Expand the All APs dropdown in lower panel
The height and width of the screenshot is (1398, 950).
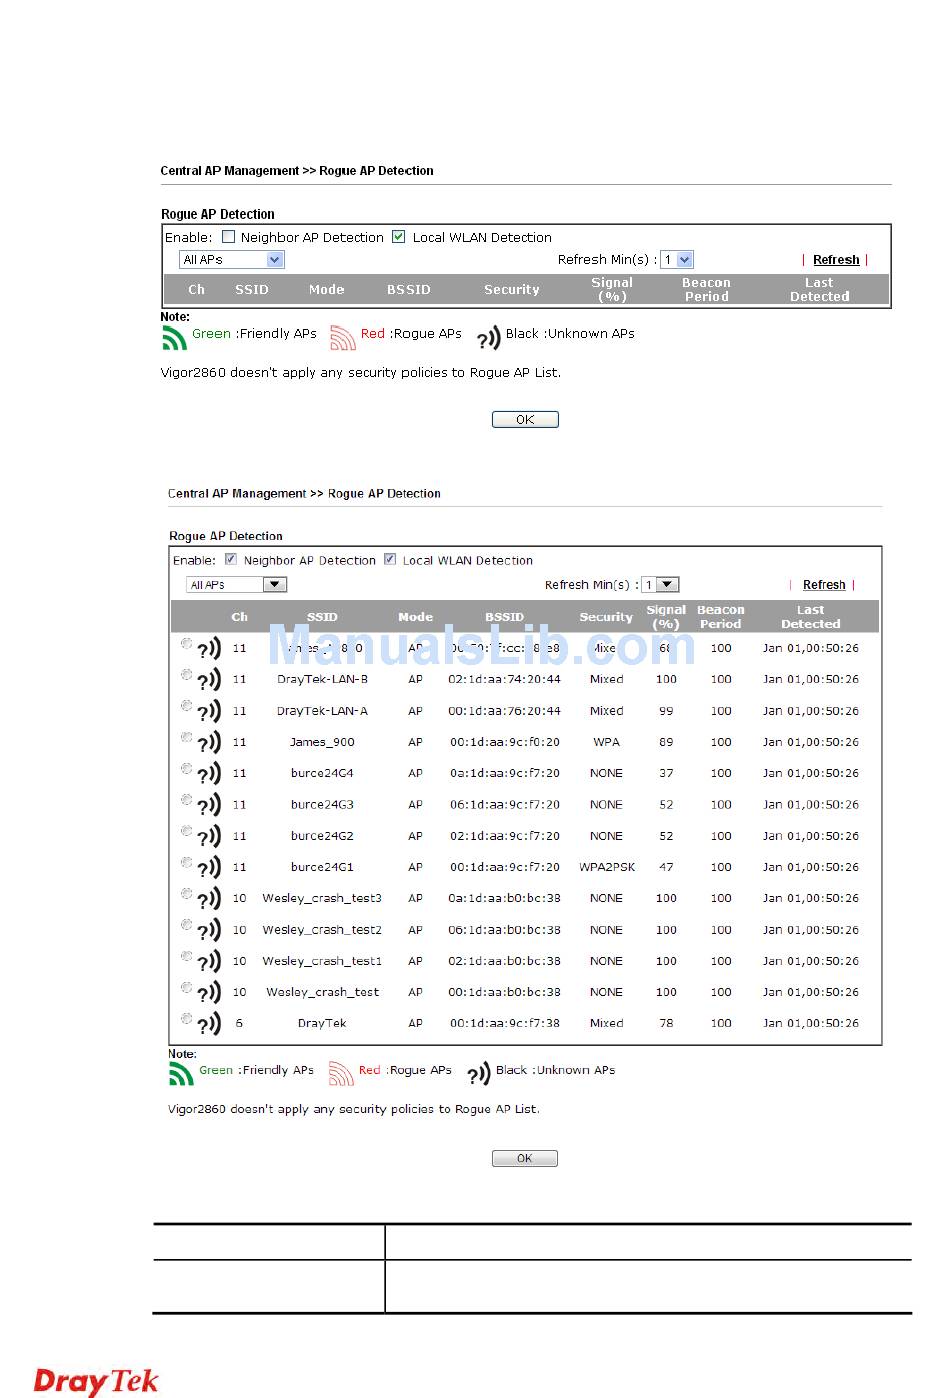pyautogui.click(x=237, y=585)
